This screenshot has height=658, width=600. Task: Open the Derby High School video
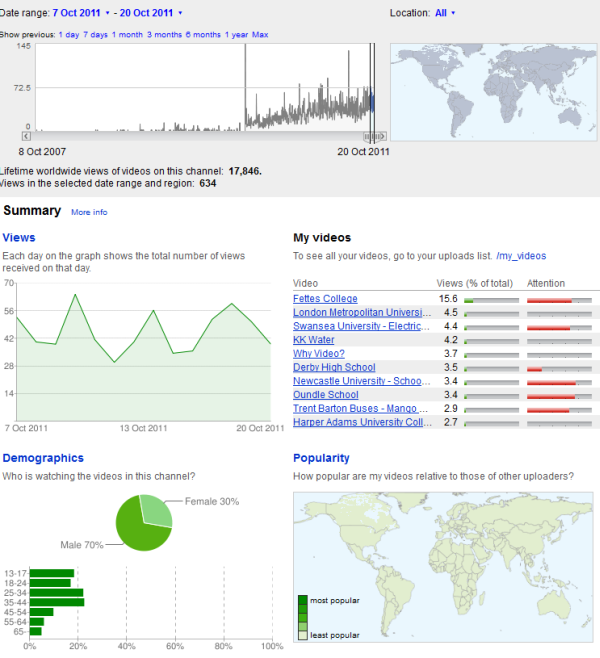(334, 368)
